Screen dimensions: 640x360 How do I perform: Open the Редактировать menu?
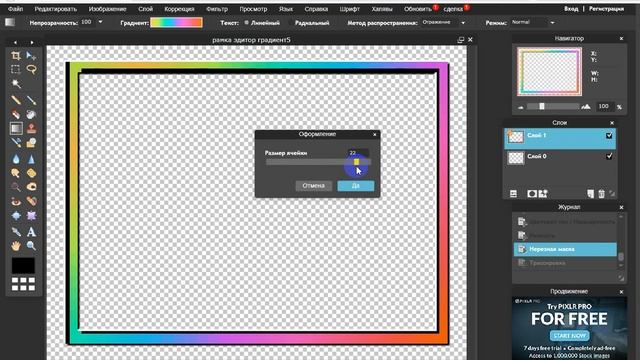(x=56, y=9)
